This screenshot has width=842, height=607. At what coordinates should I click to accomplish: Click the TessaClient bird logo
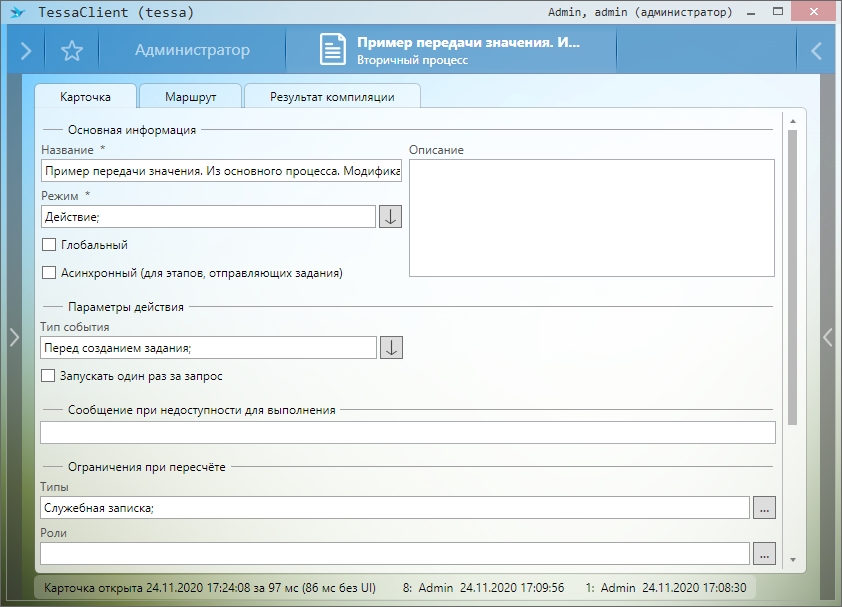pos(17,13)
